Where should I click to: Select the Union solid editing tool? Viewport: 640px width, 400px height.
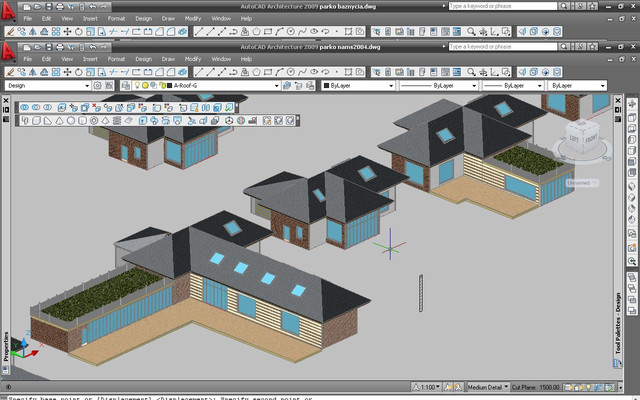point(25,107)
